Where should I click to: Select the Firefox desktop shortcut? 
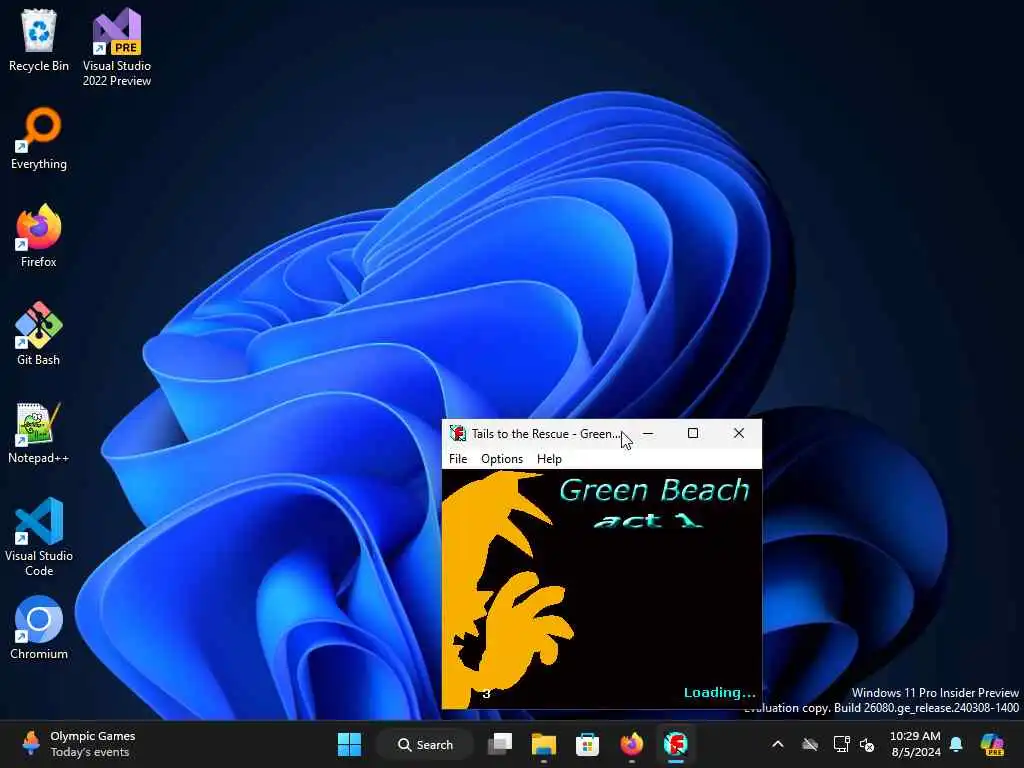pyautogui.click(x=39, y=236)
